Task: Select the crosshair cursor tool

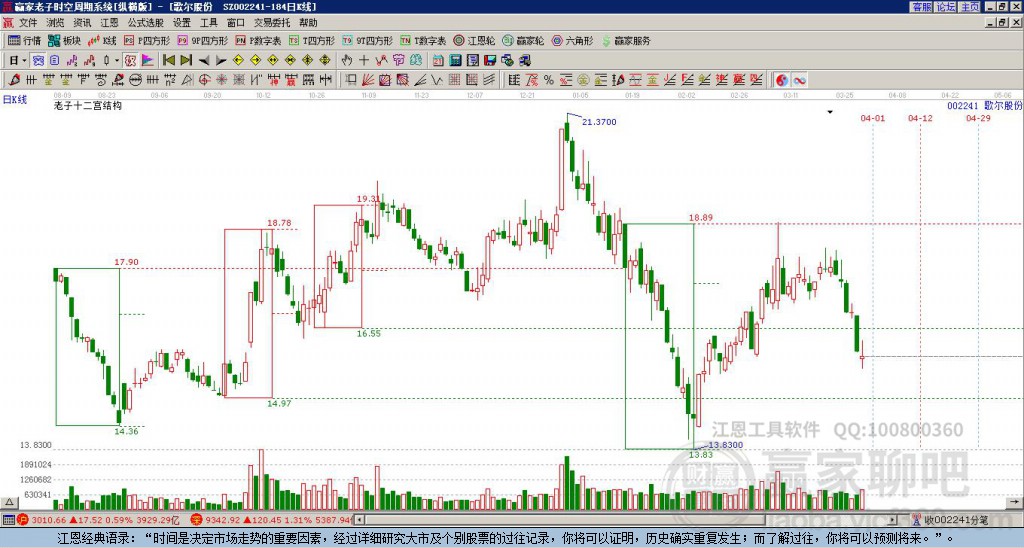Action: click(x=364, y=60)
